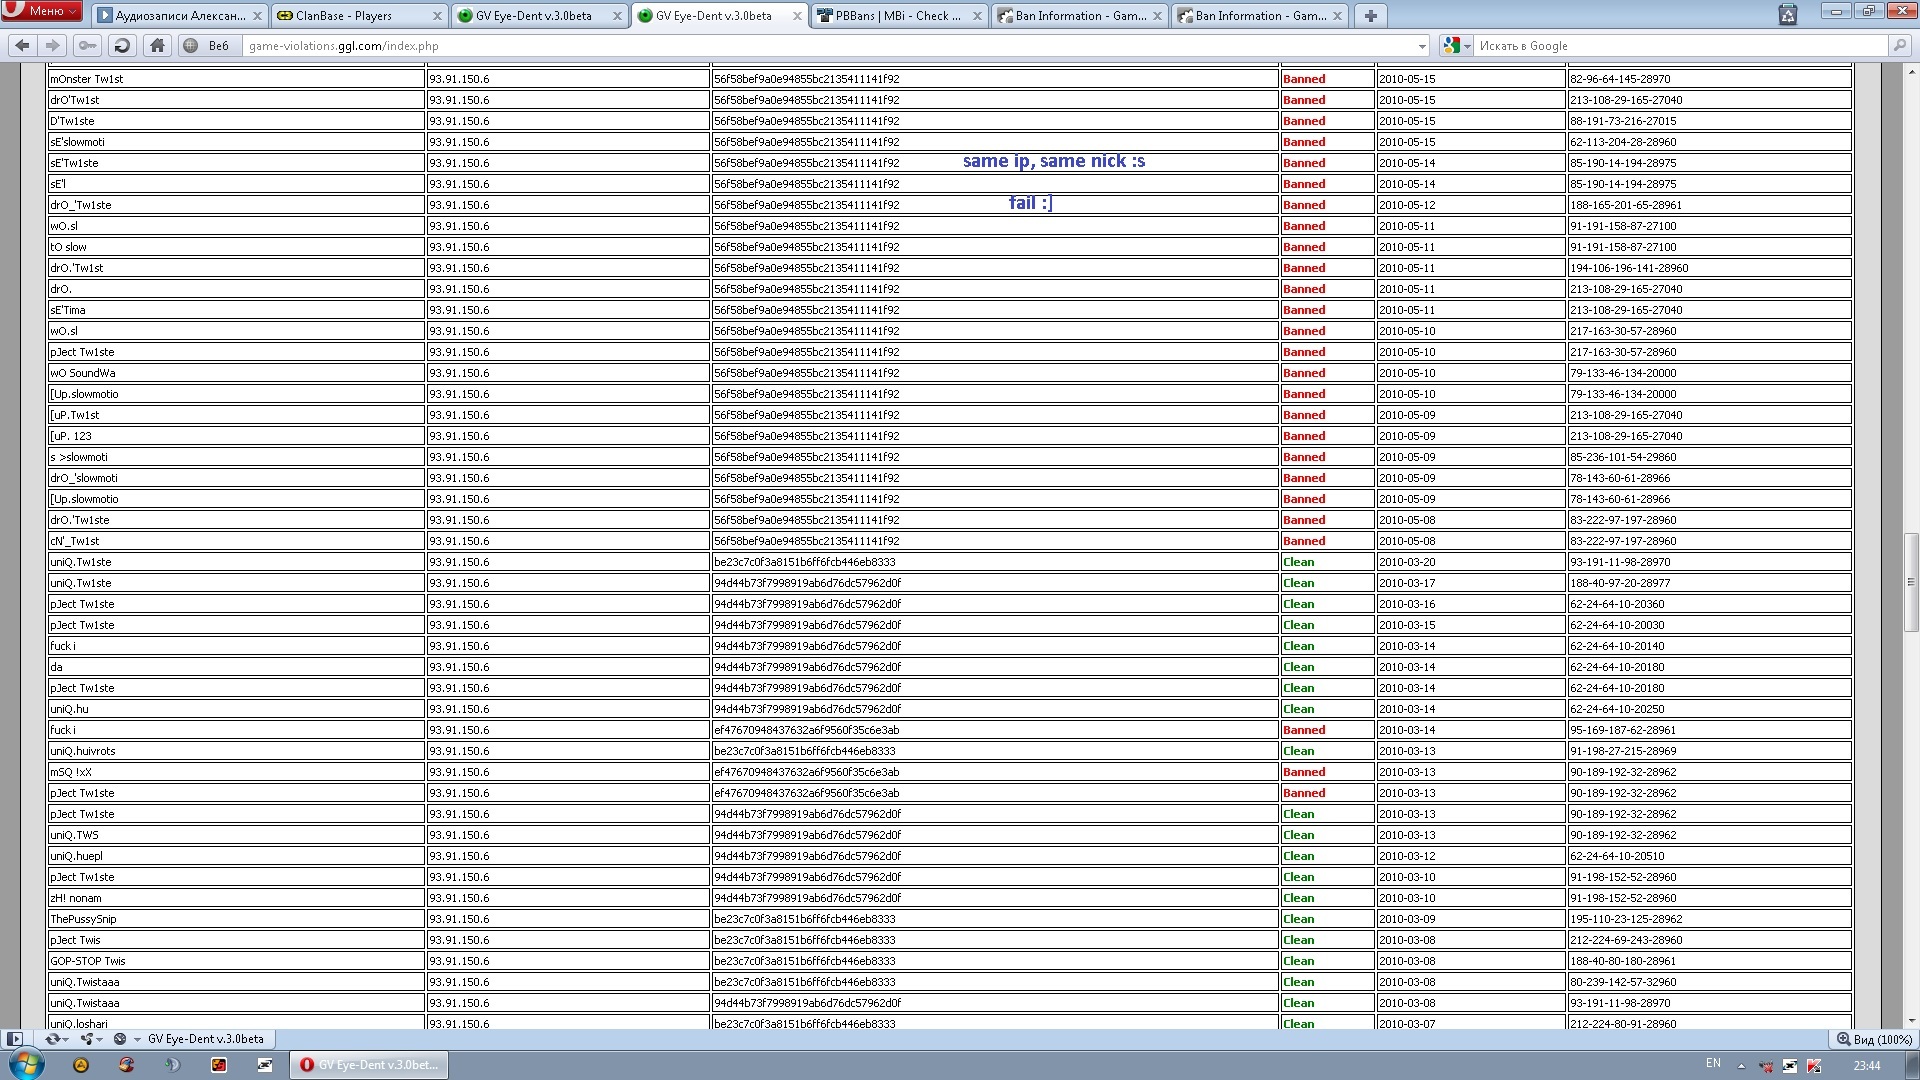1920x1080 pixels.
Task: Open the Windows Start orb
Action: point(27,1064)
